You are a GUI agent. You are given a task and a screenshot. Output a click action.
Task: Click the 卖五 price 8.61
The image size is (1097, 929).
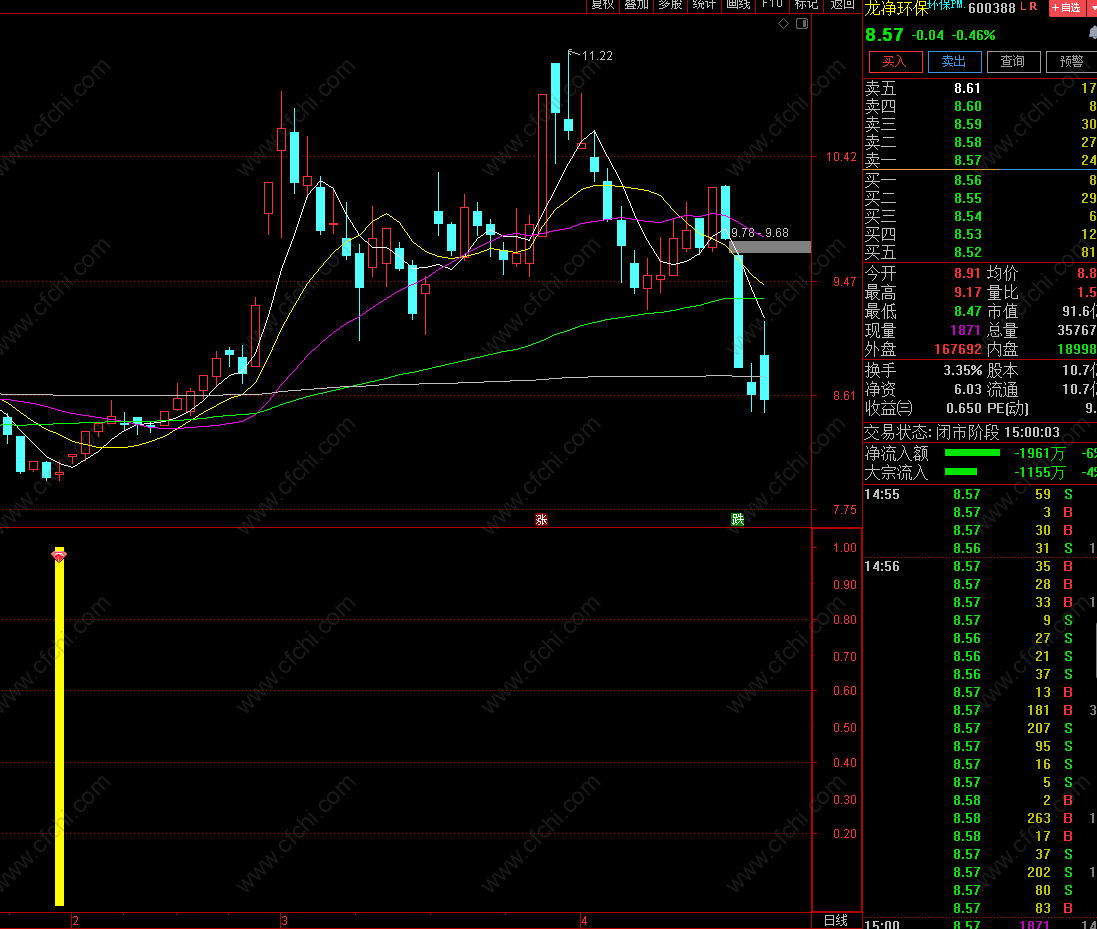coord(967,88)
